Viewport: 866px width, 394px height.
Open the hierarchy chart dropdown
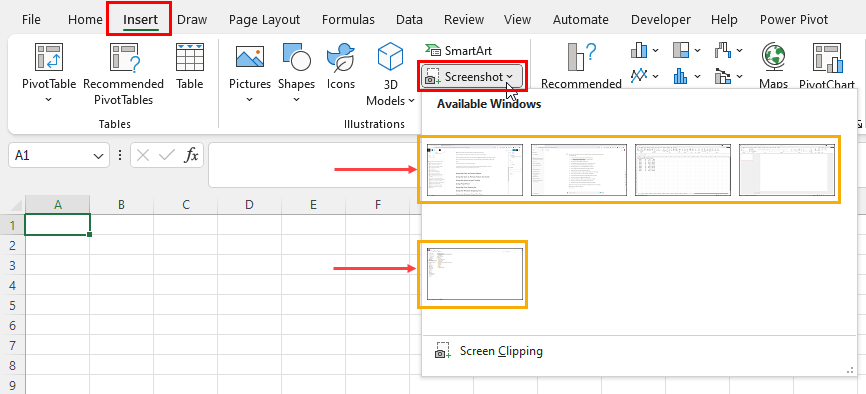click(x=698, y=50)
